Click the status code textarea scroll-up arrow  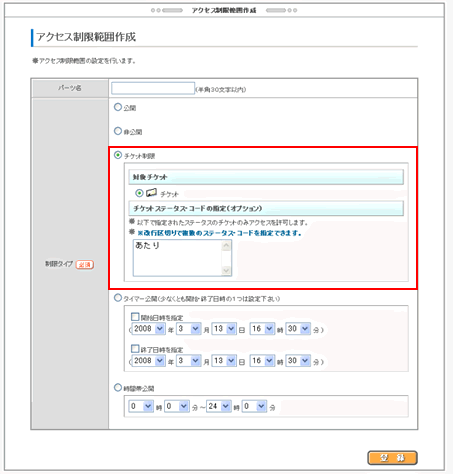pos(226,246)
